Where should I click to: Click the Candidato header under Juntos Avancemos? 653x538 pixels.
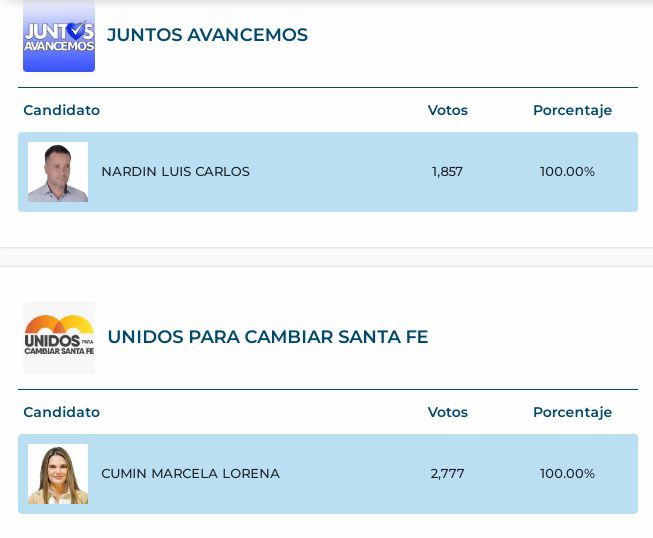coord(62,110)
